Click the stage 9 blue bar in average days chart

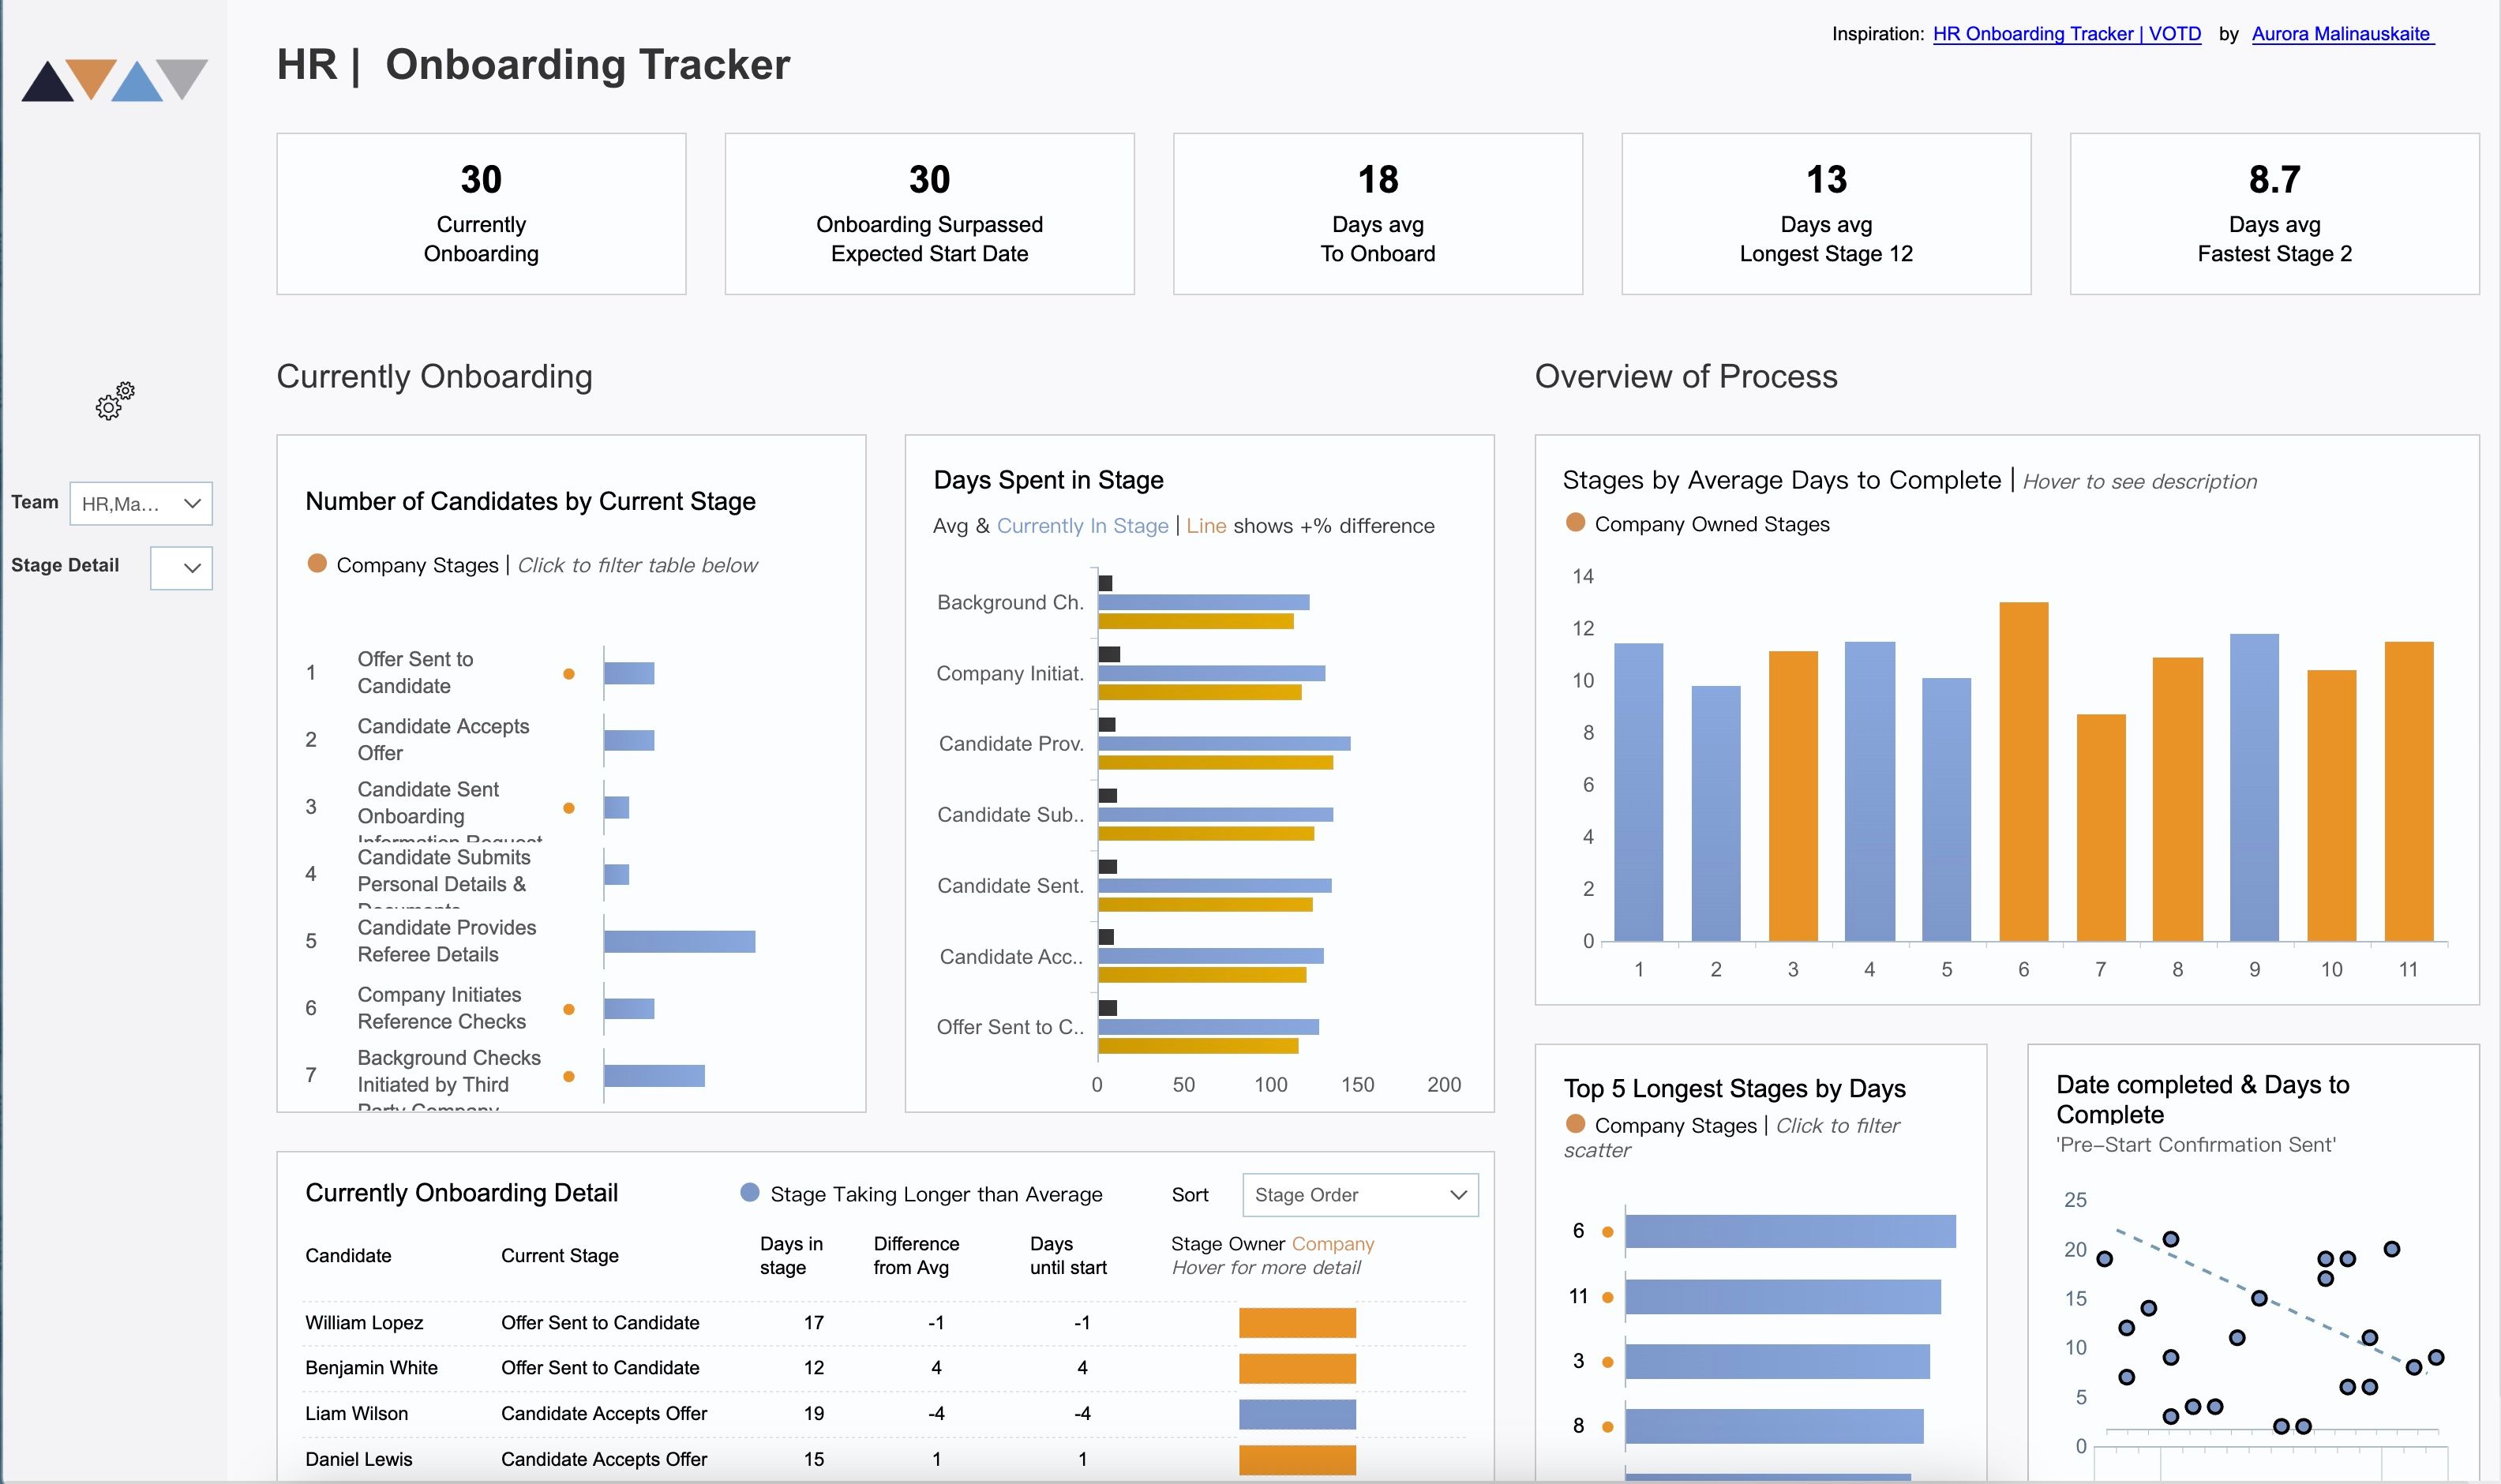[x=2254, y=787]
